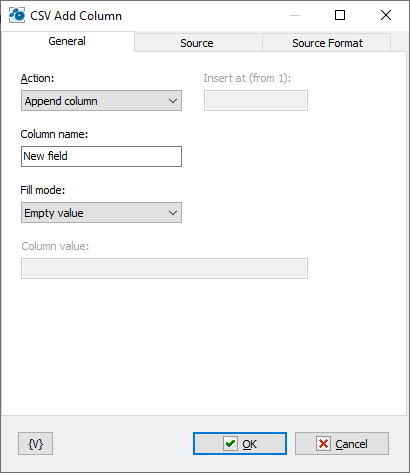Minimize the dialog window
Screen dimensions: 410x473
pos(295,15)
